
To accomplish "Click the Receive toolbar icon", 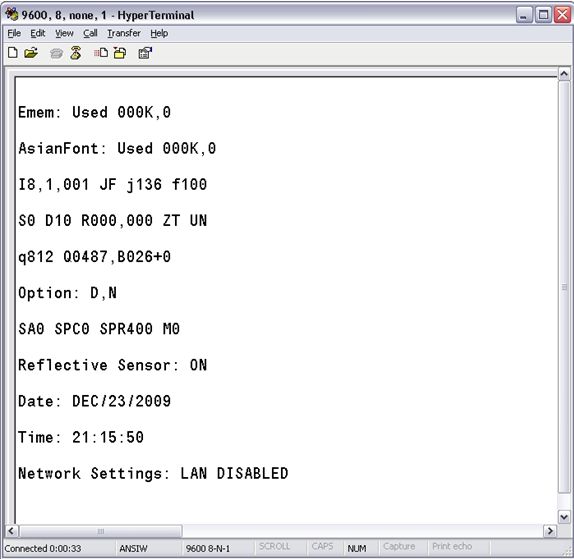I will click(120, 53).
